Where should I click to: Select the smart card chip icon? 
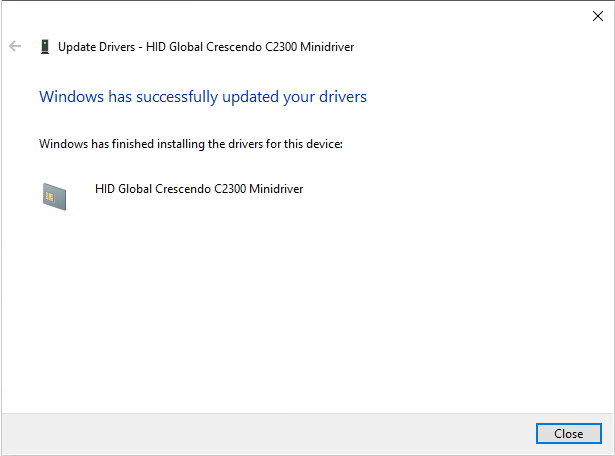pyautogui.click(x=54, y=197)
